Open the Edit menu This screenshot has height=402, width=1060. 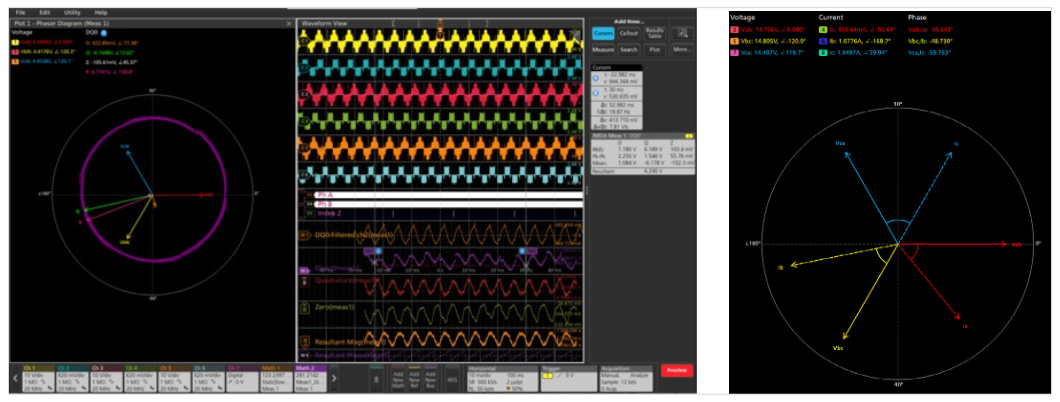[x=45, y=13]
